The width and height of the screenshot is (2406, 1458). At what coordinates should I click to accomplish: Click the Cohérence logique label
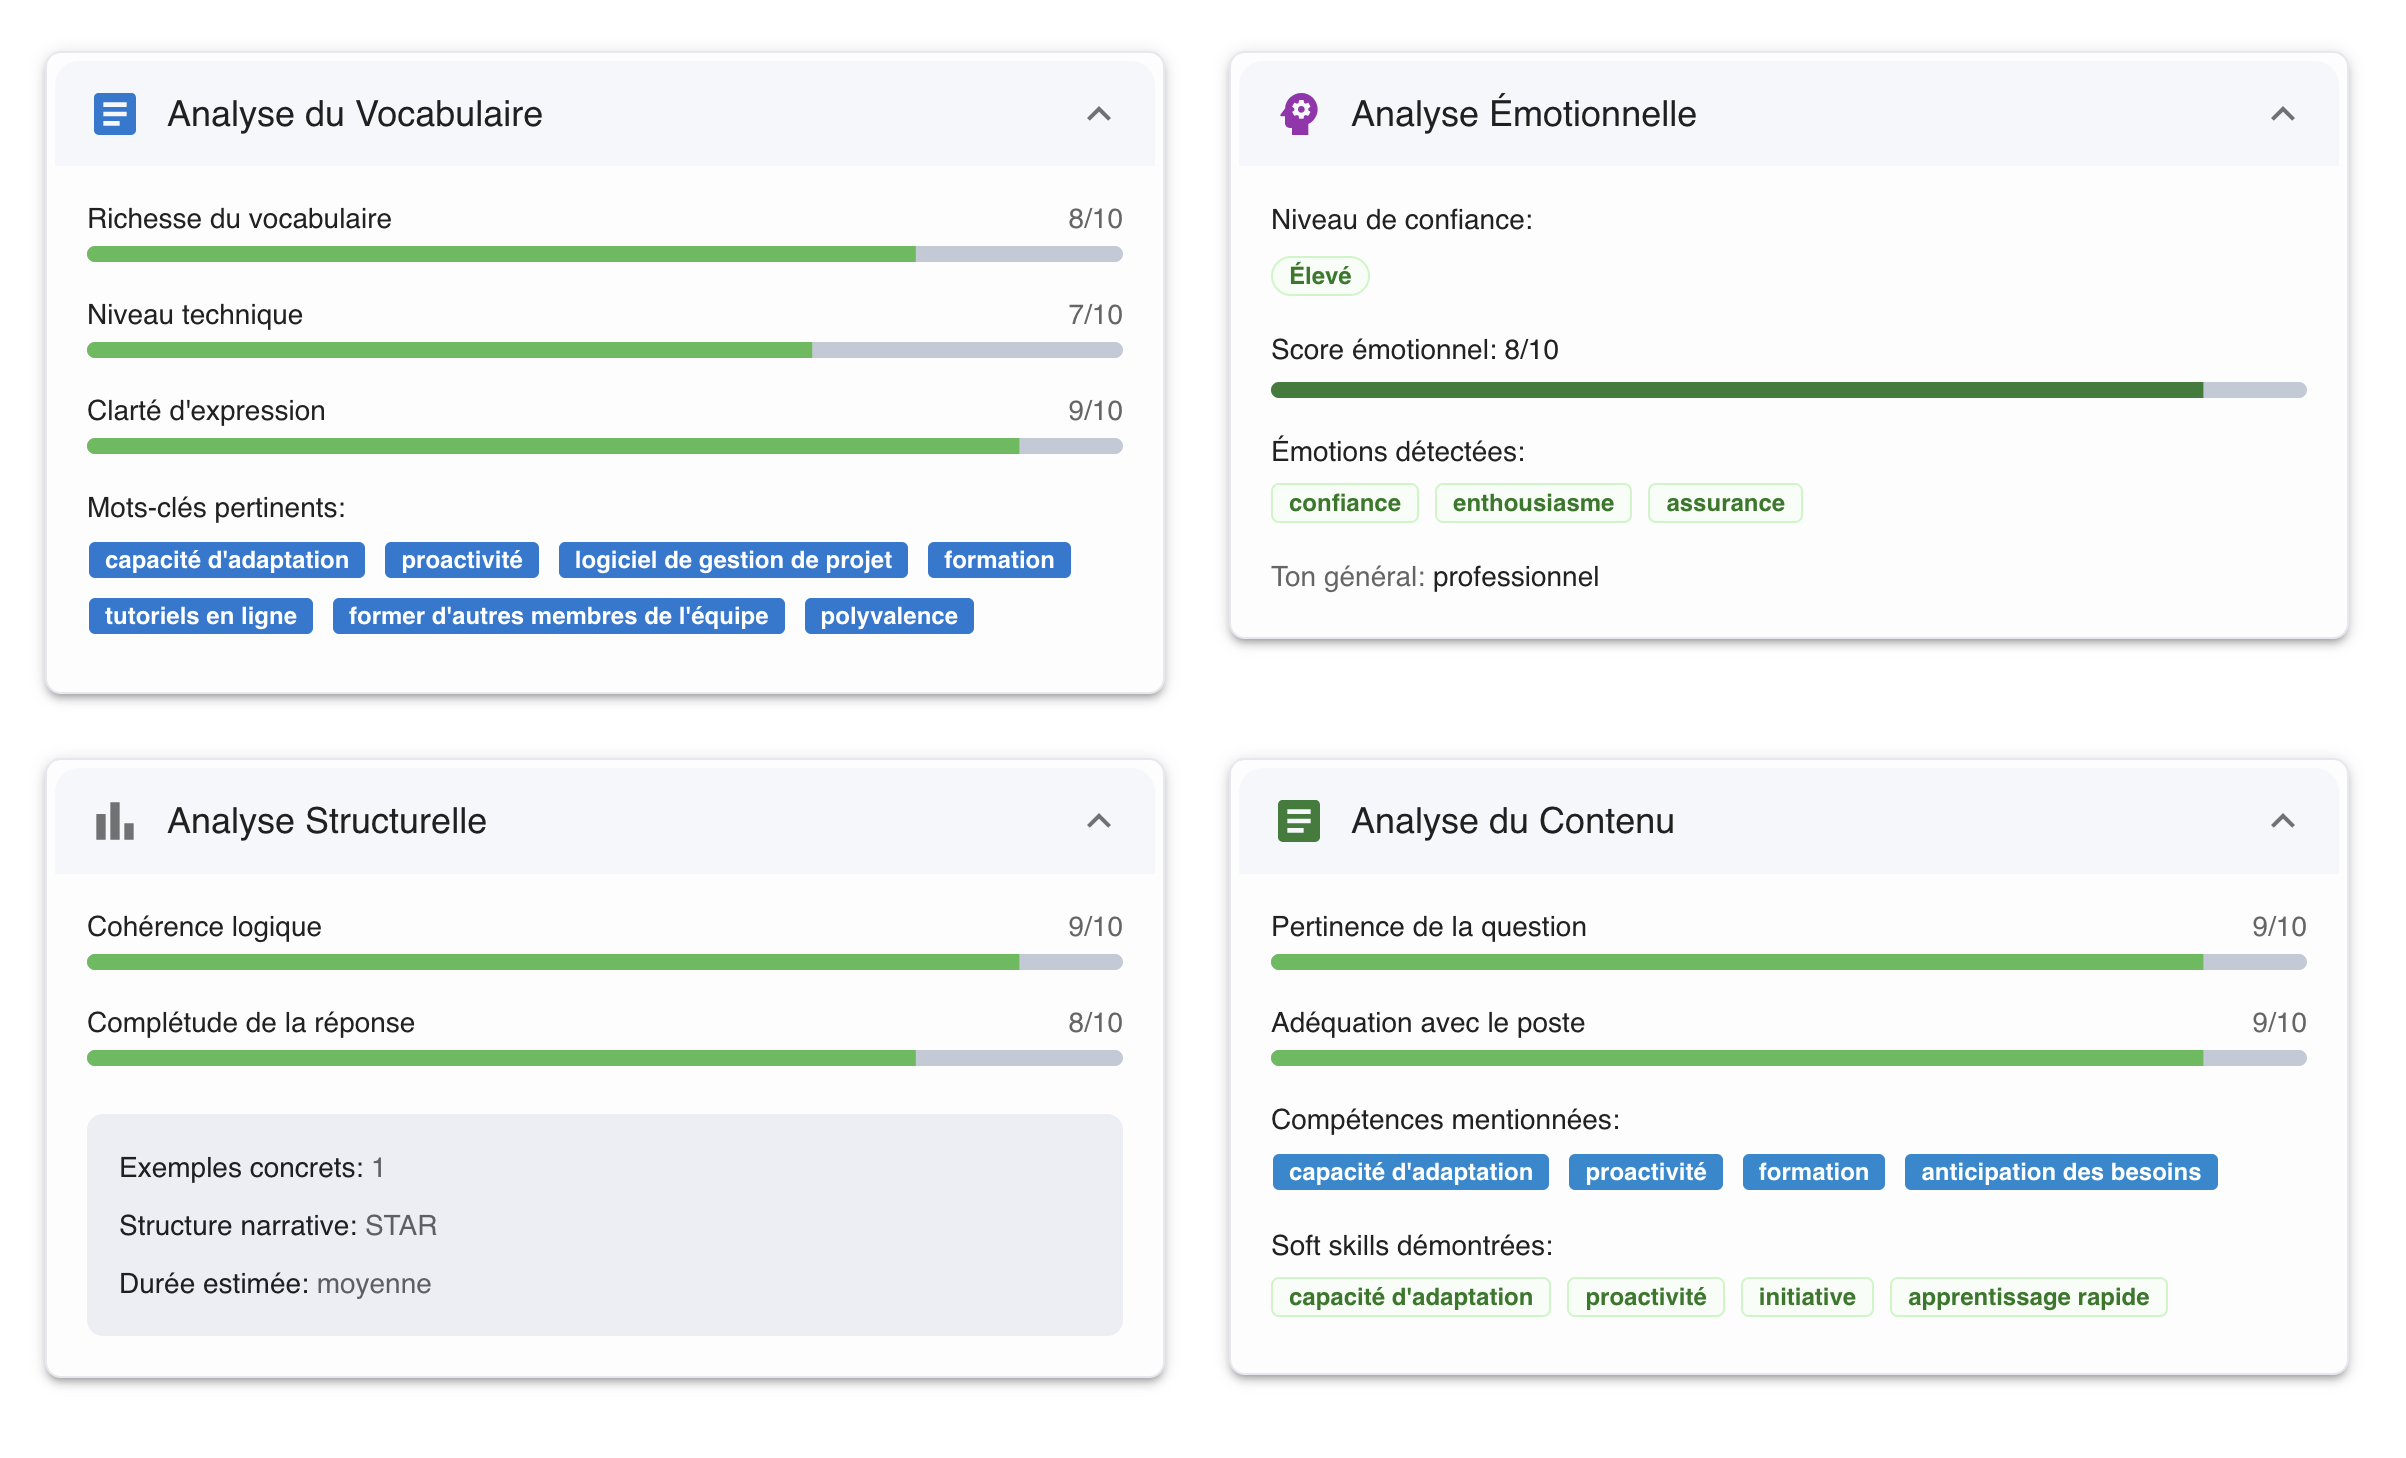pyautogui.click(x=204, y=927)
